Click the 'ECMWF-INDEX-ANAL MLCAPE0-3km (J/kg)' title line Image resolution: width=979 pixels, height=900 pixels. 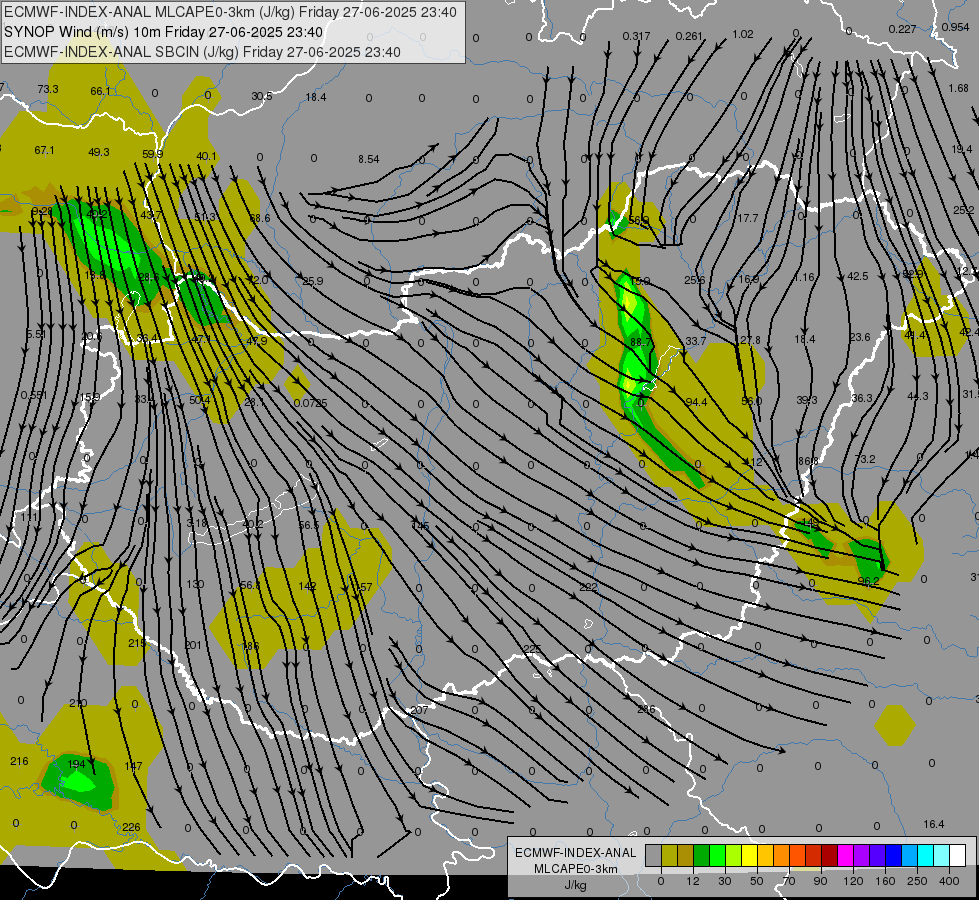click(230, 12)
